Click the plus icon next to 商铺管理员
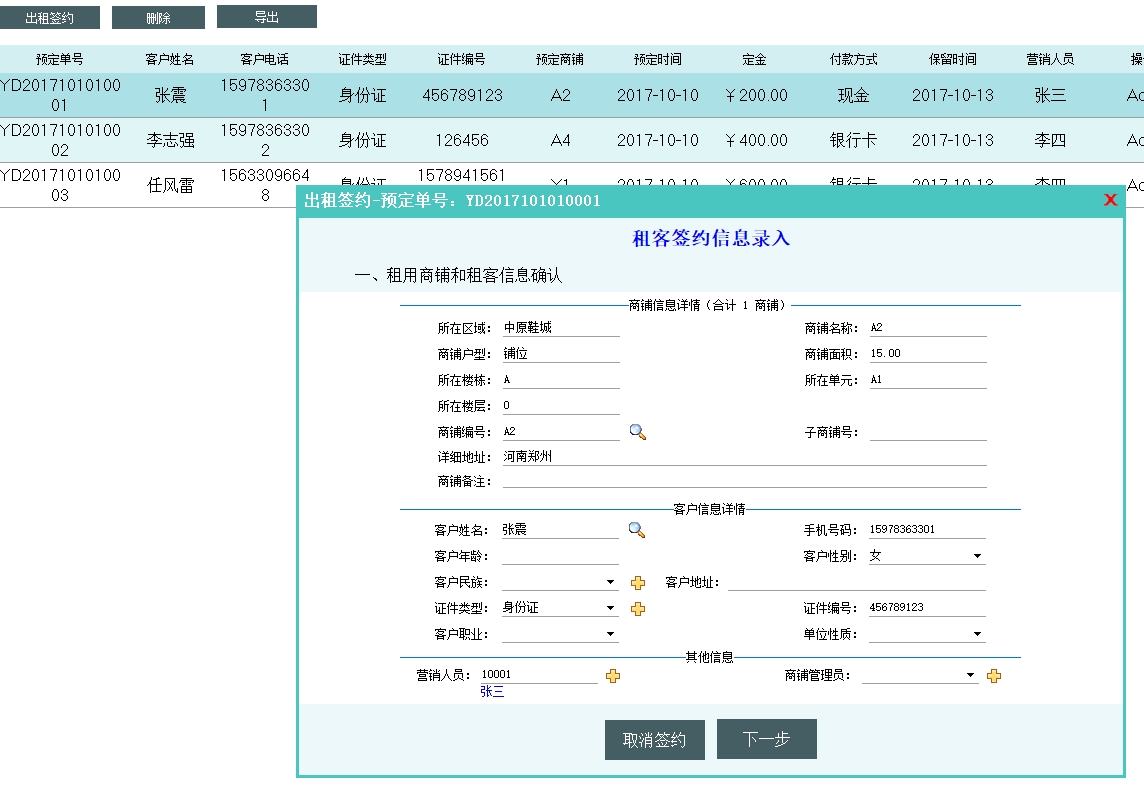The image size is (1144, 789). point(994,676)
